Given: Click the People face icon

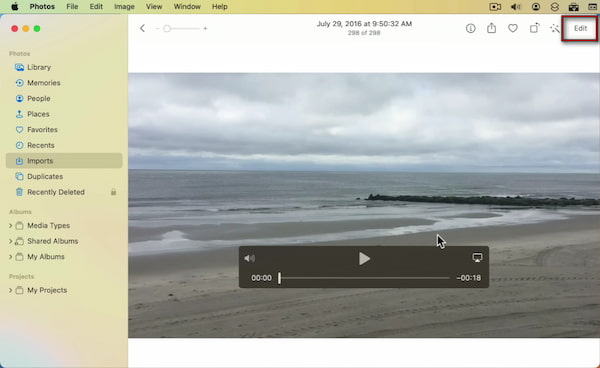Looking at the screenshot, I should [19, 99].
